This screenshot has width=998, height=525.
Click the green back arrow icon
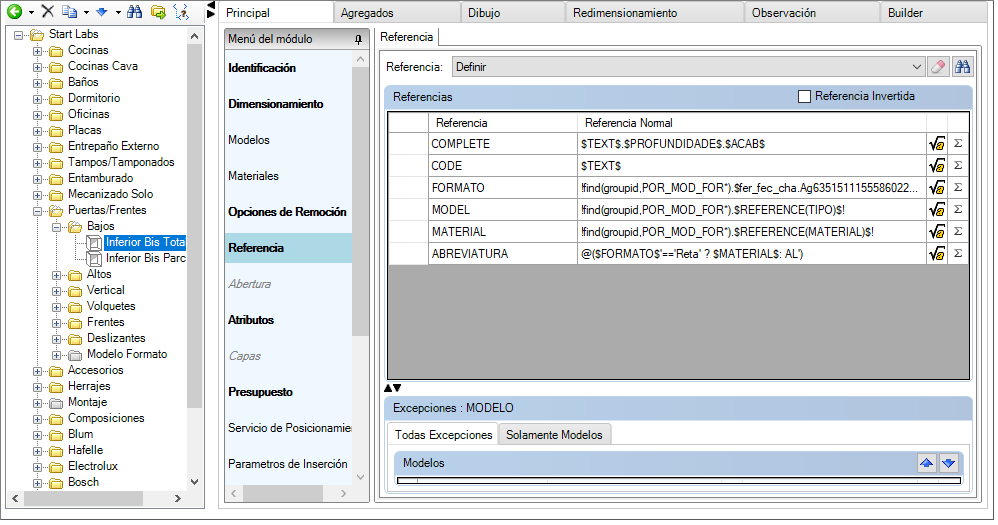point(15,11)
